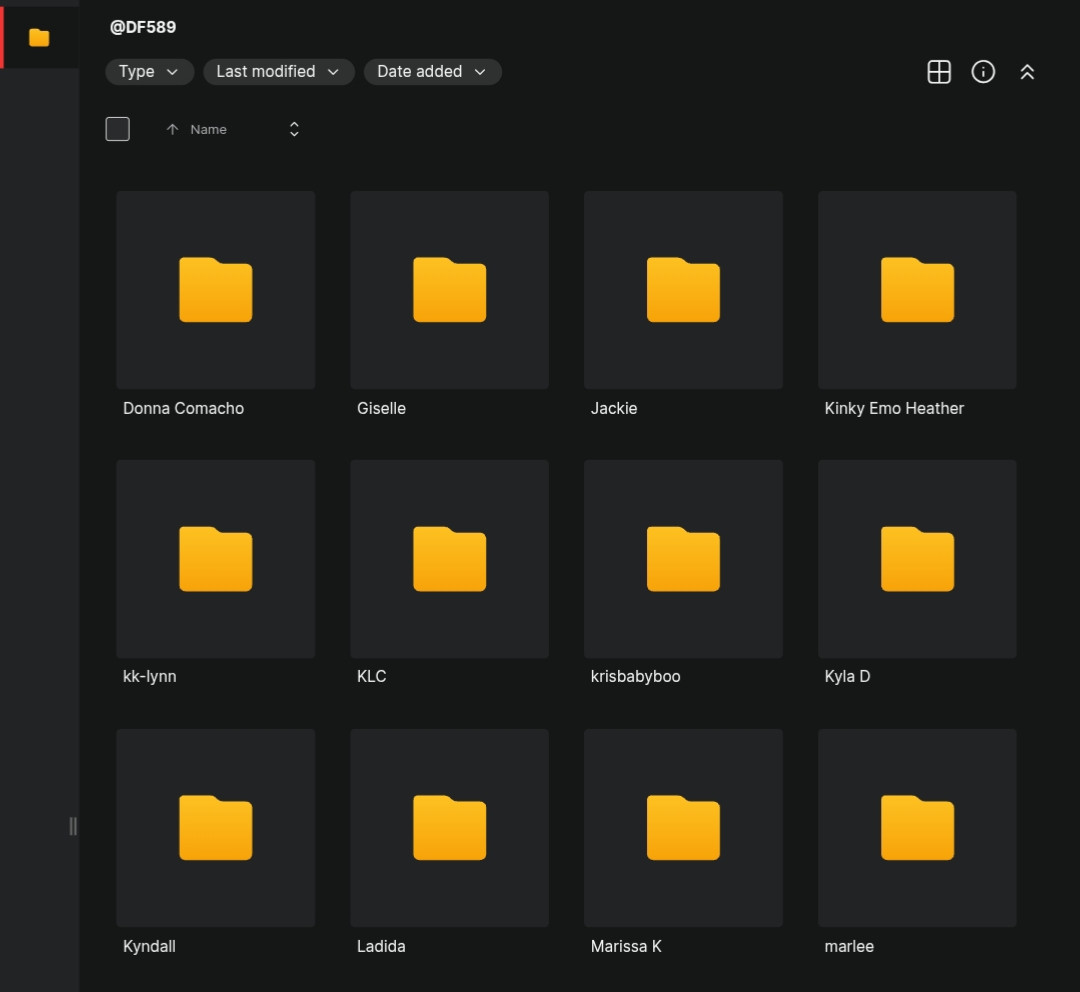Screen dimensions: 1080x992
Task: Open the Kyndall folder thumbnail
Action: tap(216, 828)
